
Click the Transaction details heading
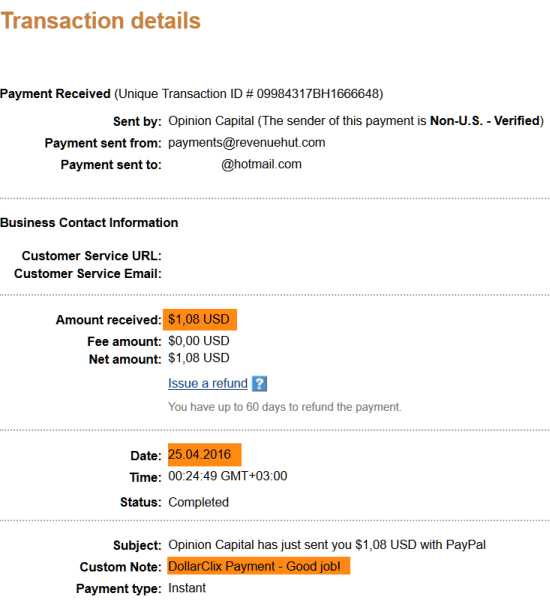click(100, 21)
